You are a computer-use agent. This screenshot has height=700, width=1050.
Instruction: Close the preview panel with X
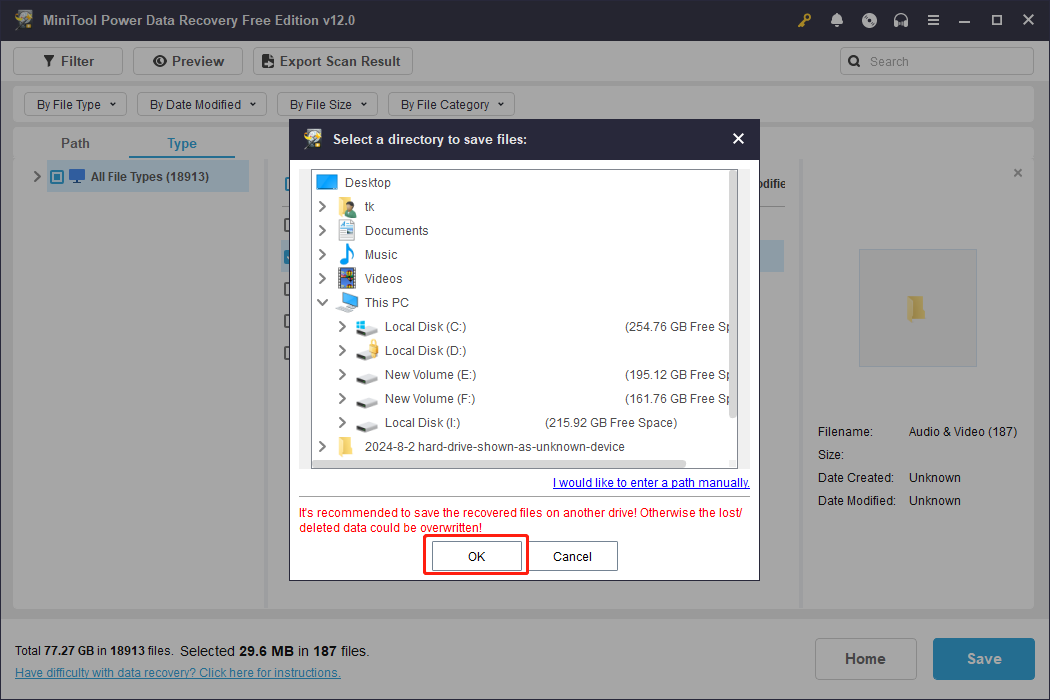(x=1018, y=173)
